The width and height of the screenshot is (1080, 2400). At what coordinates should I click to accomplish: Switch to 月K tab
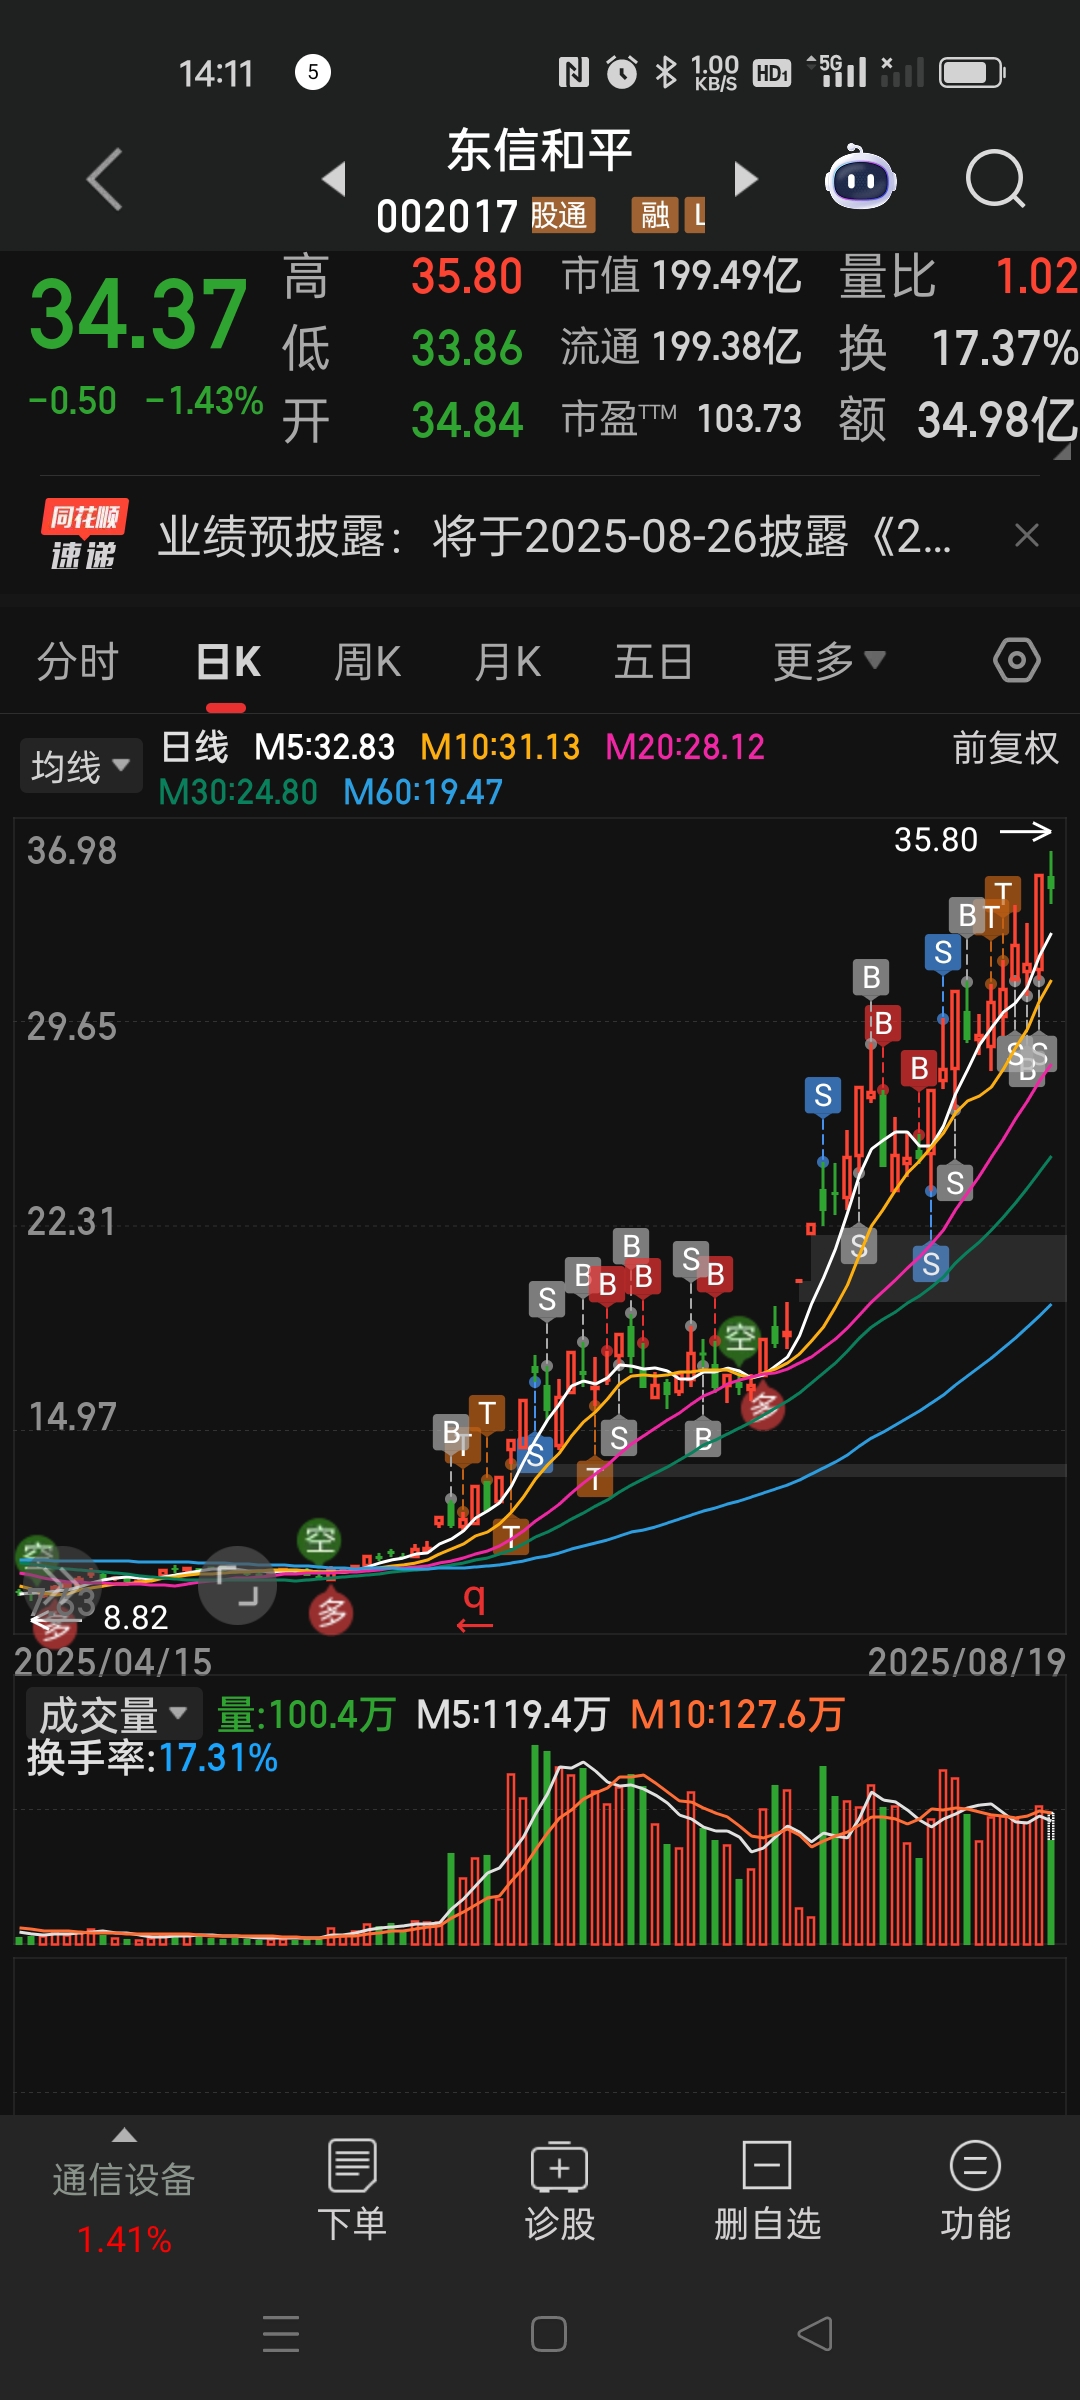(x=508, y=661)
